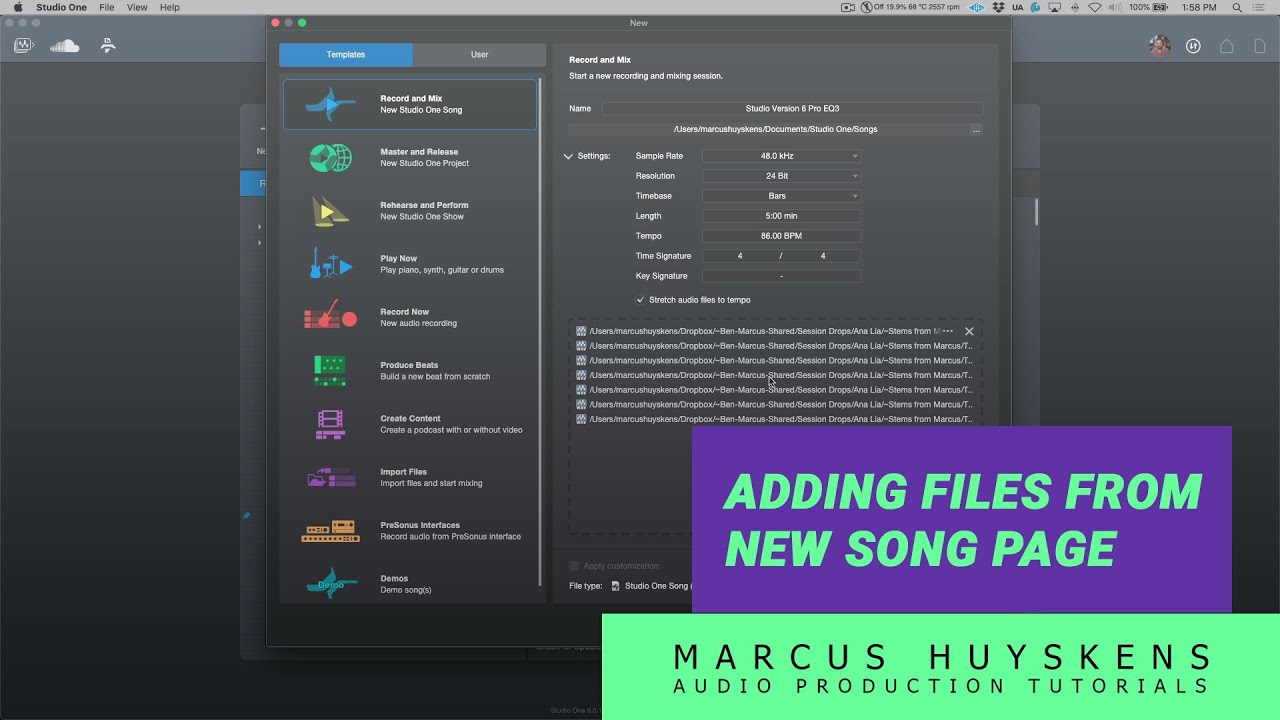1280x720 pixels.
Task: Open the Sample Rate dropdown
Action: coord(781,156)
